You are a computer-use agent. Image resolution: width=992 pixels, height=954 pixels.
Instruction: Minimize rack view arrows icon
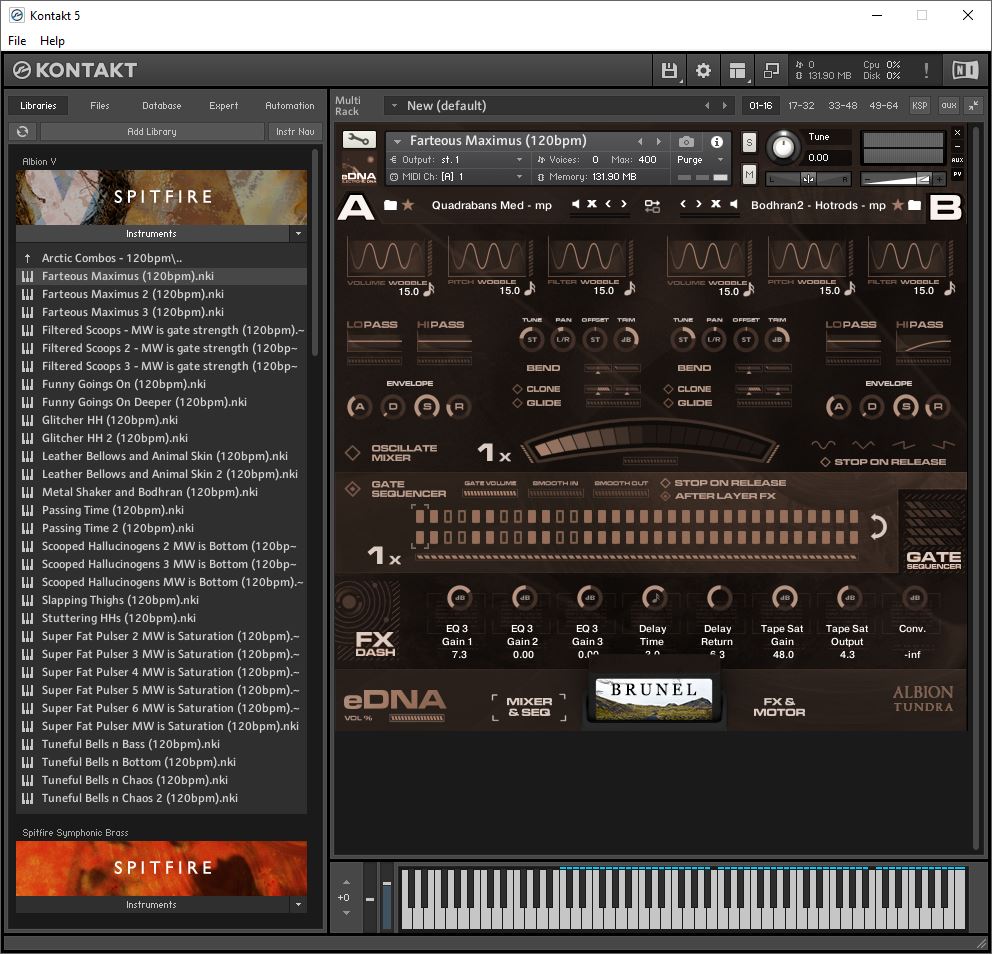click(973, 106)
